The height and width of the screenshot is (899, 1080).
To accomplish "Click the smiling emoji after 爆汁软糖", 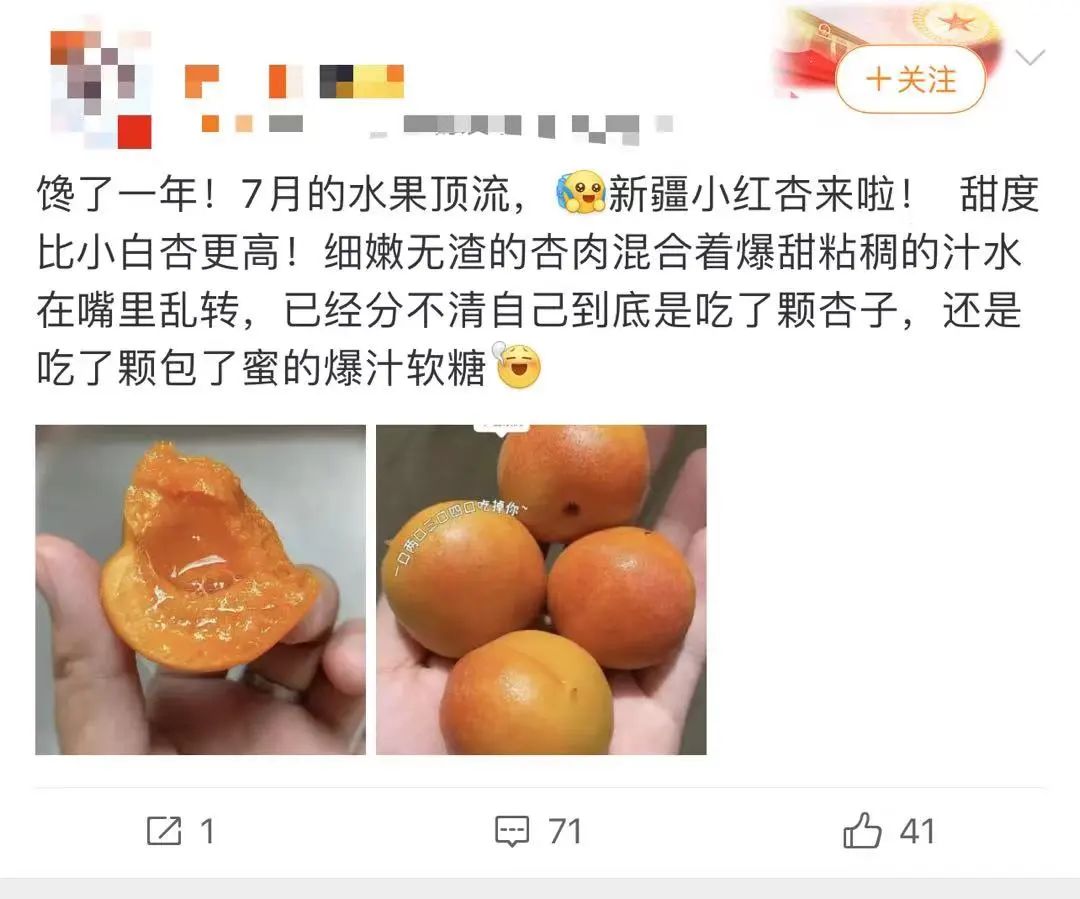I will tap(517, 365).
